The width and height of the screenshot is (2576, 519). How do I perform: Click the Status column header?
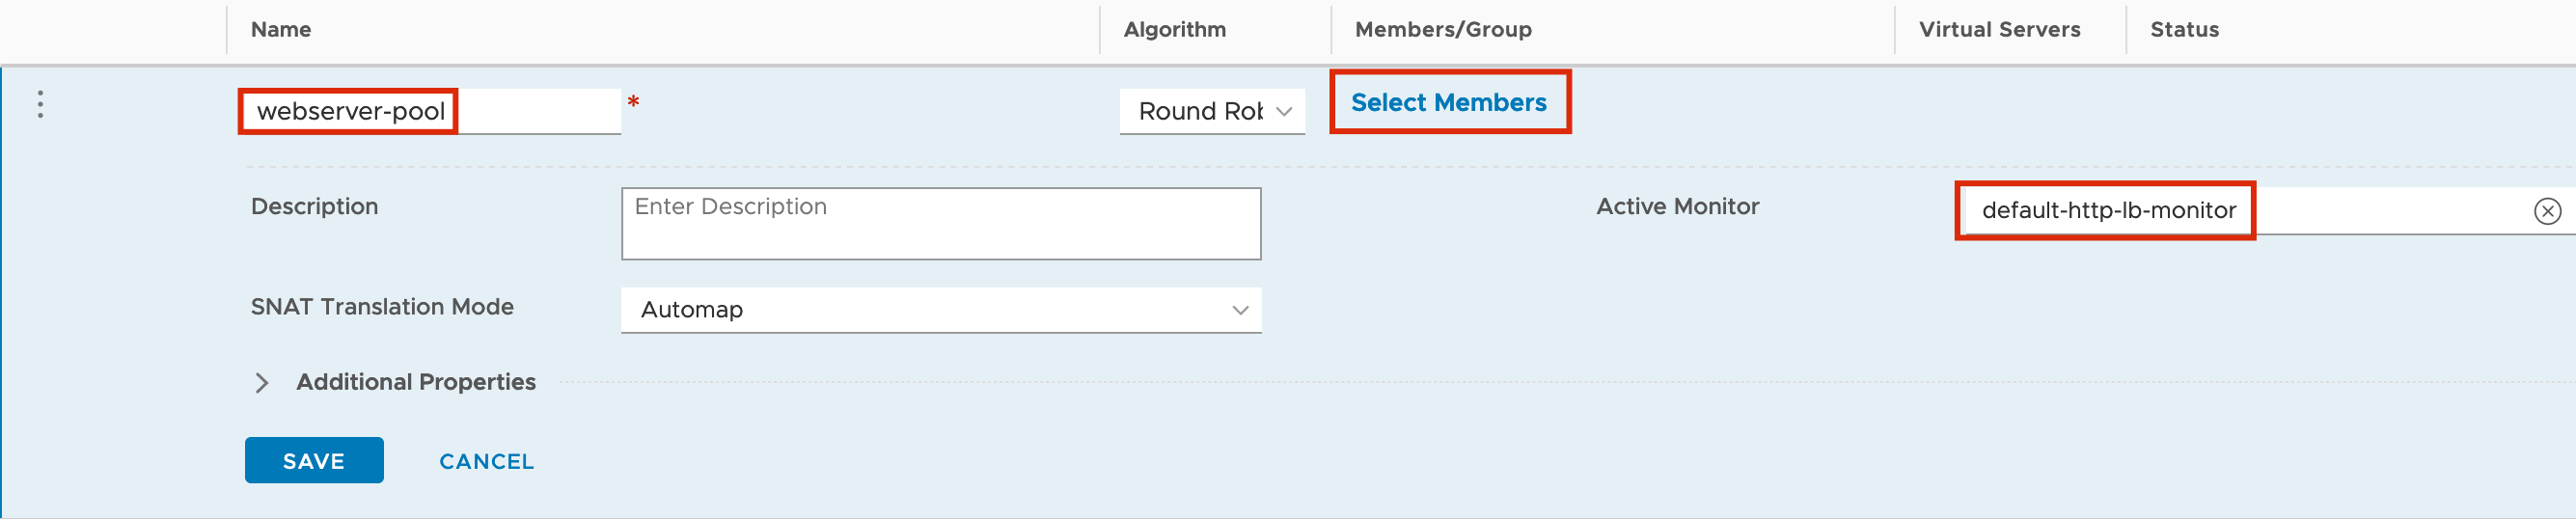(2184, 30)
